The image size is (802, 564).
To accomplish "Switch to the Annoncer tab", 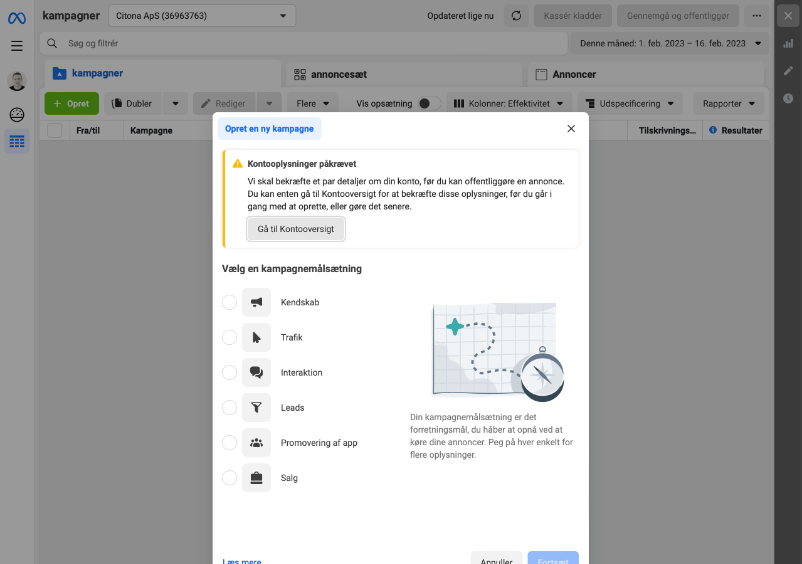I will 648,74.
